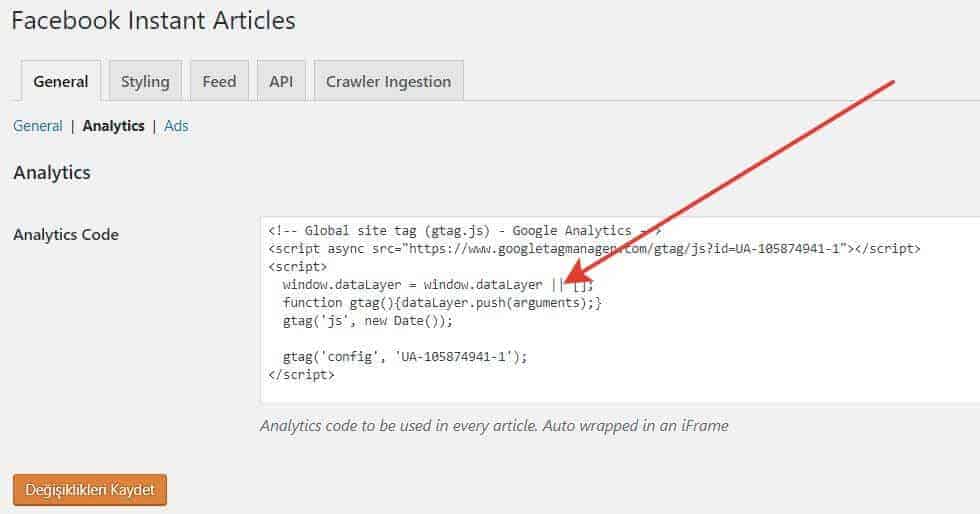
Task: Click the Analytics section heading
Action: (52, 173)
